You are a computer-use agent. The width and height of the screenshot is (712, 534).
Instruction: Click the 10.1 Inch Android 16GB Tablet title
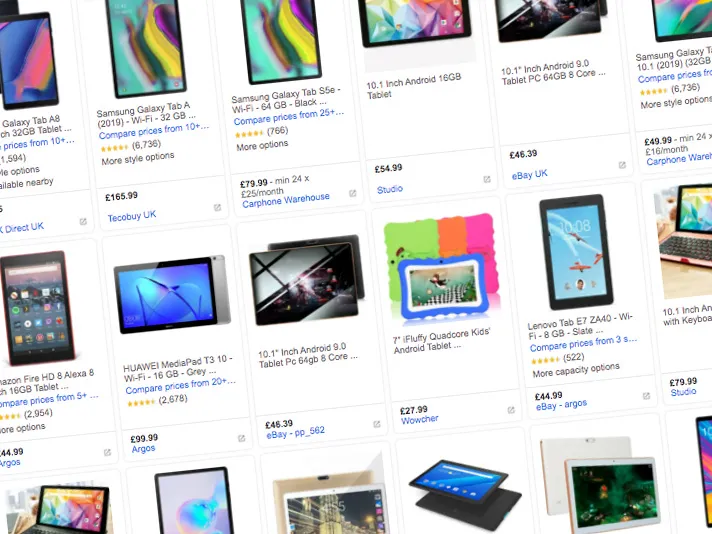pos(414,86)
